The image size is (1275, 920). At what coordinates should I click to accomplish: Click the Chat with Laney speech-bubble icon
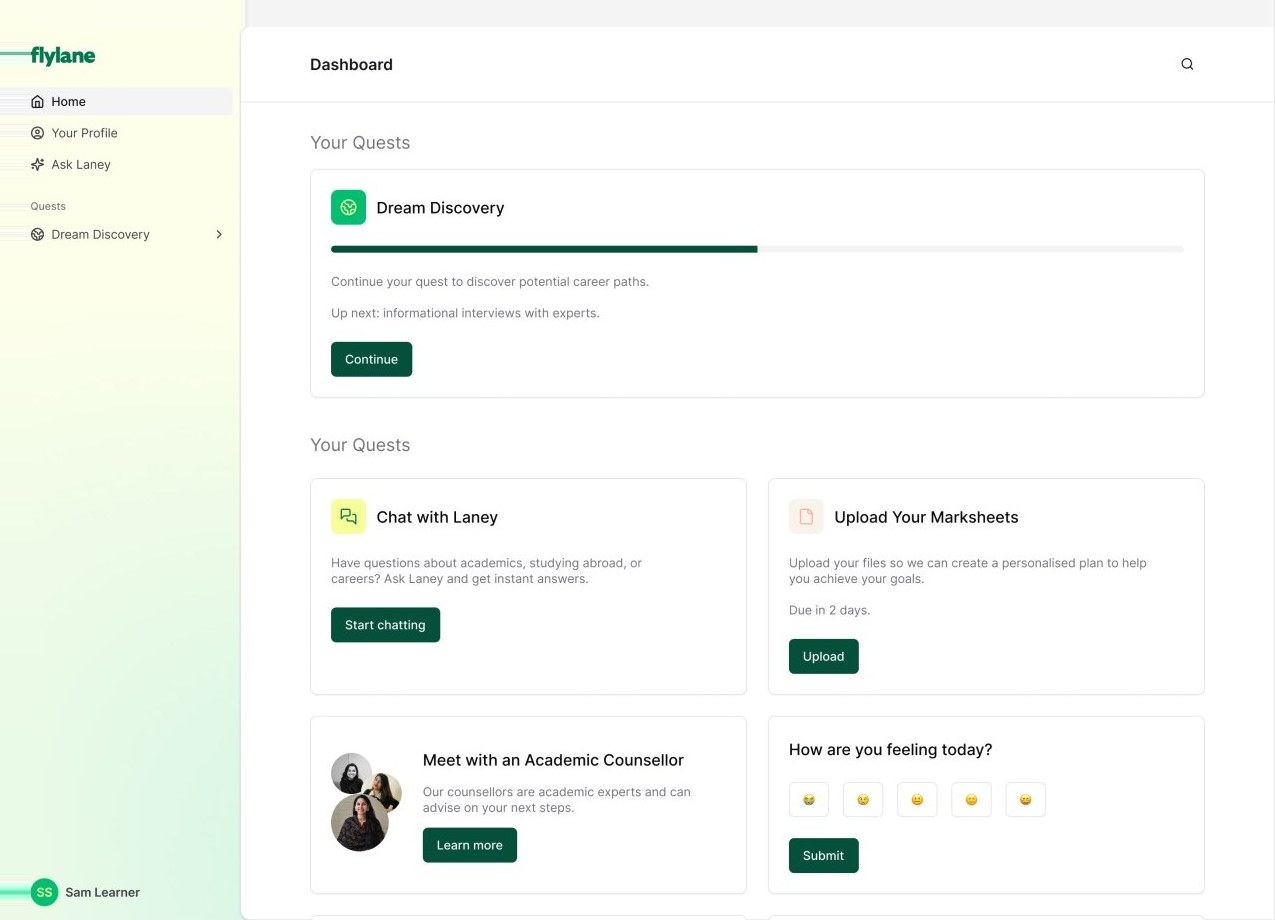pyautogui.click(x=348, y=516)
